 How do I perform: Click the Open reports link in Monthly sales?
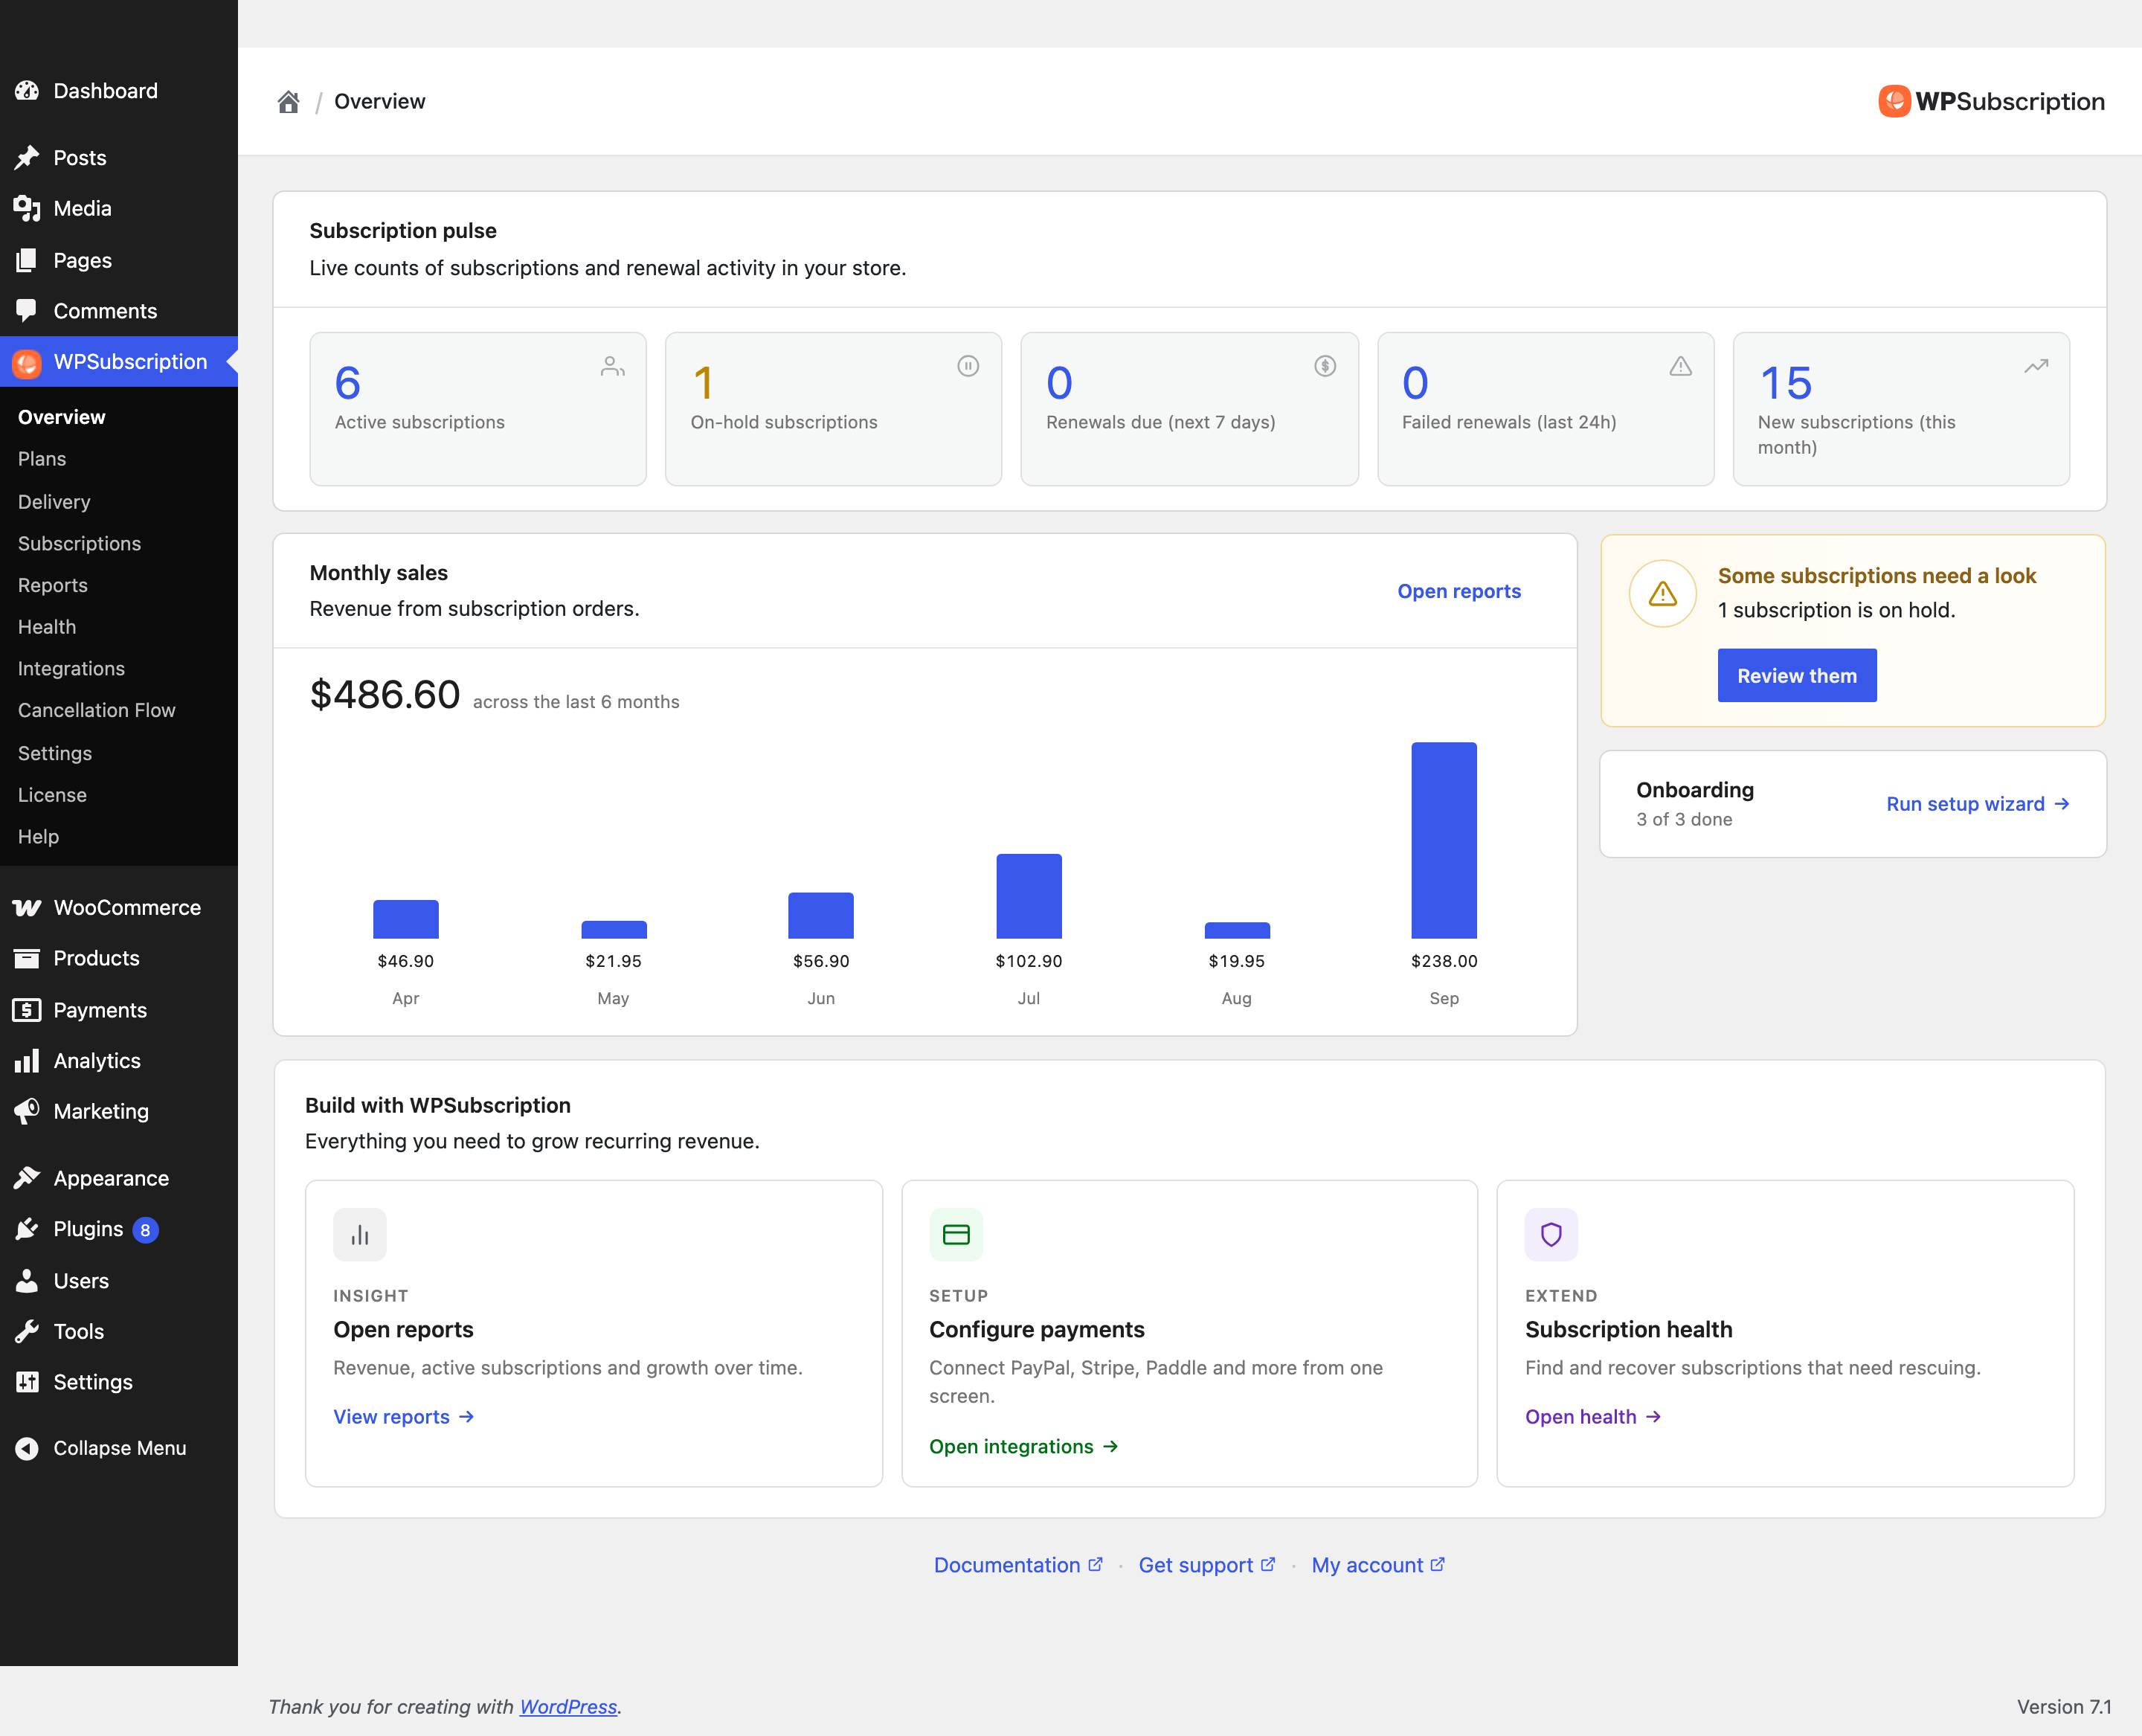coord(1459,591)
